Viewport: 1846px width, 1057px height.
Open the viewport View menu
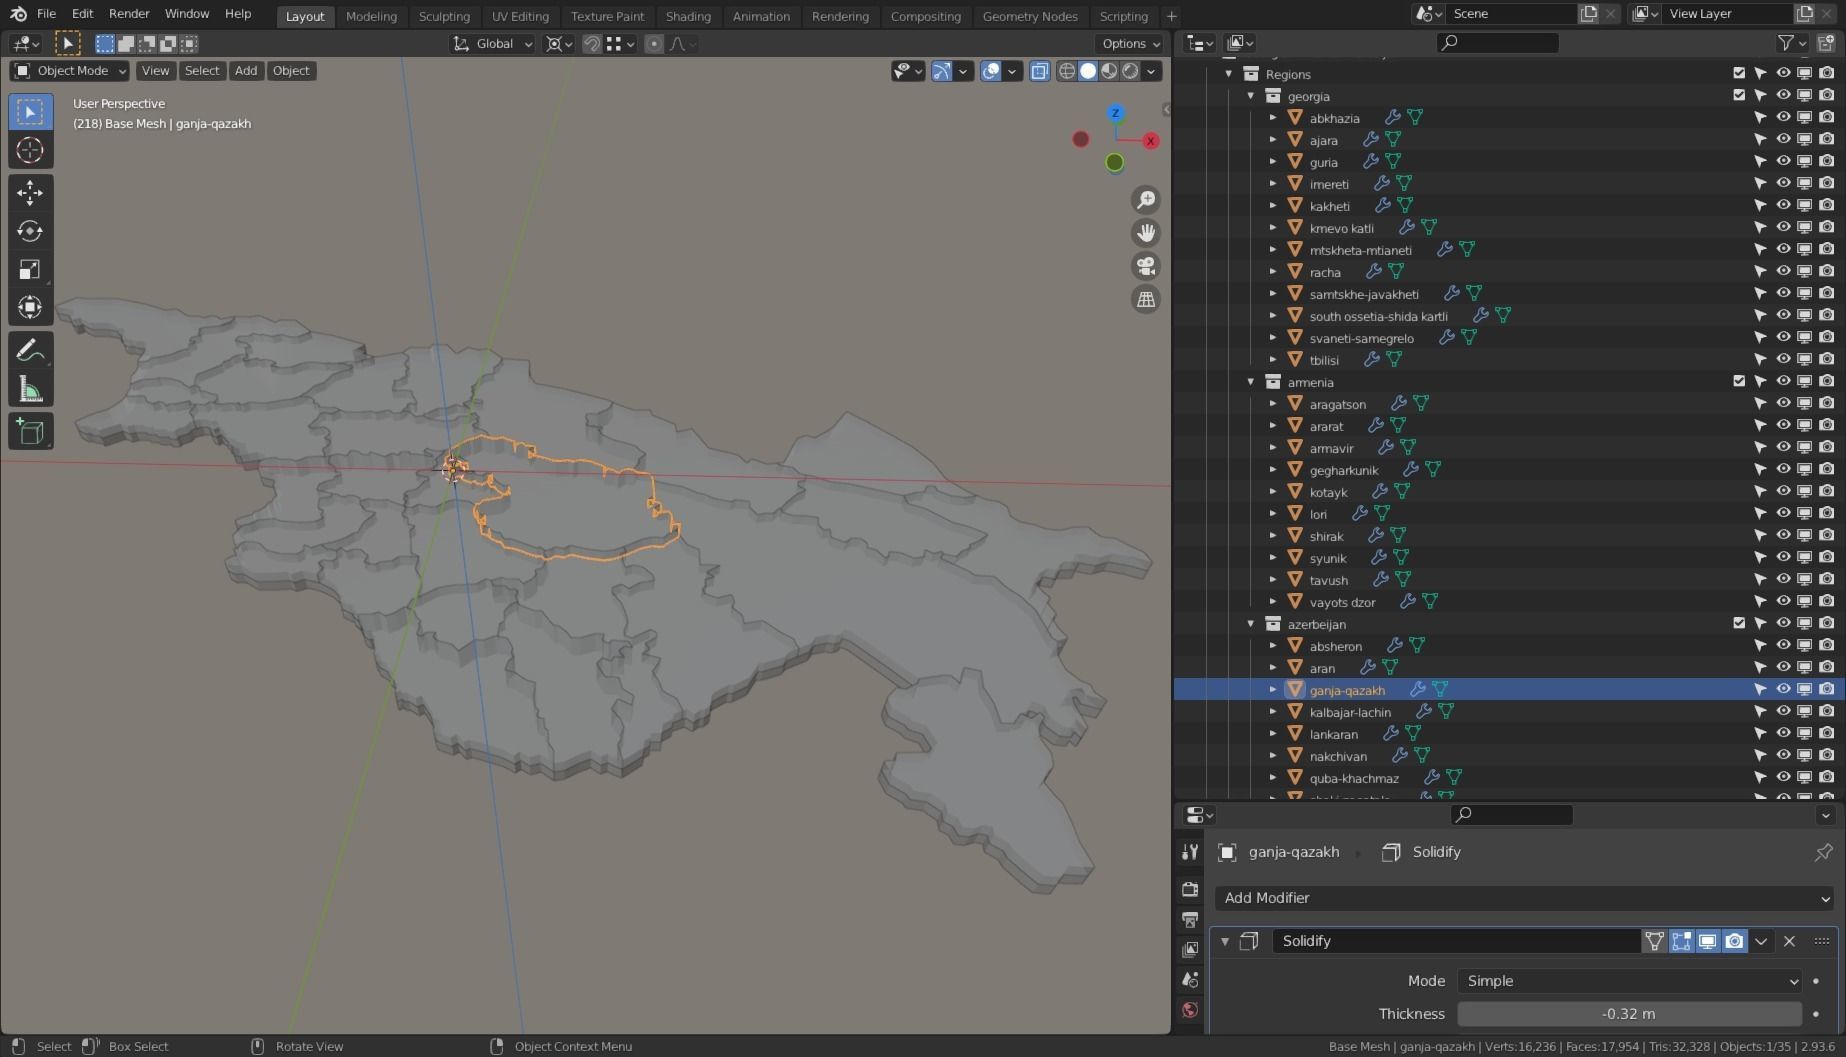tap(155, 71)
